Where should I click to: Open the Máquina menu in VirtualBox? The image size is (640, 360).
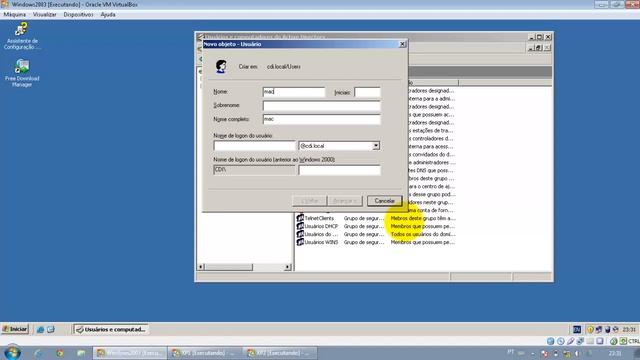click(15, 14)
